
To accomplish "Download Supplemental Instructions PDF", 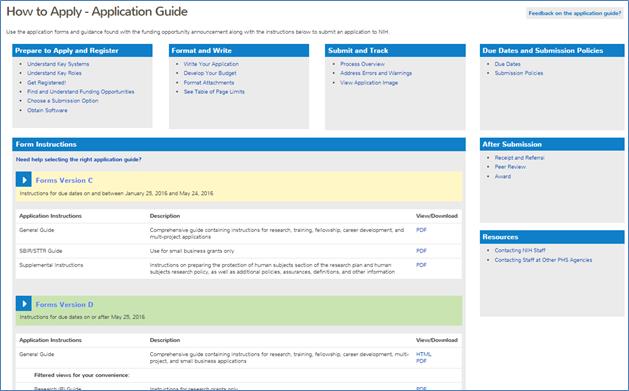I will point(421,265).
